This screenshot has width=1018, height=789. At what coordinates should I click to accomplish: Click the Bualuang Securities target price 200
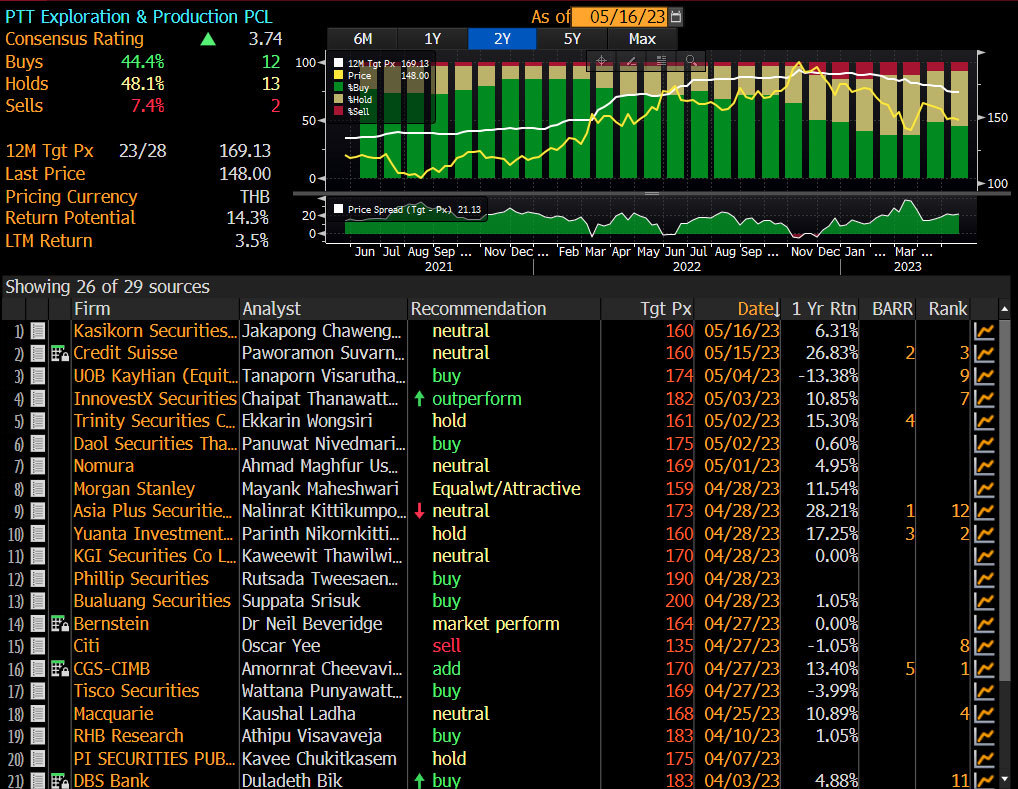point(679,601)
